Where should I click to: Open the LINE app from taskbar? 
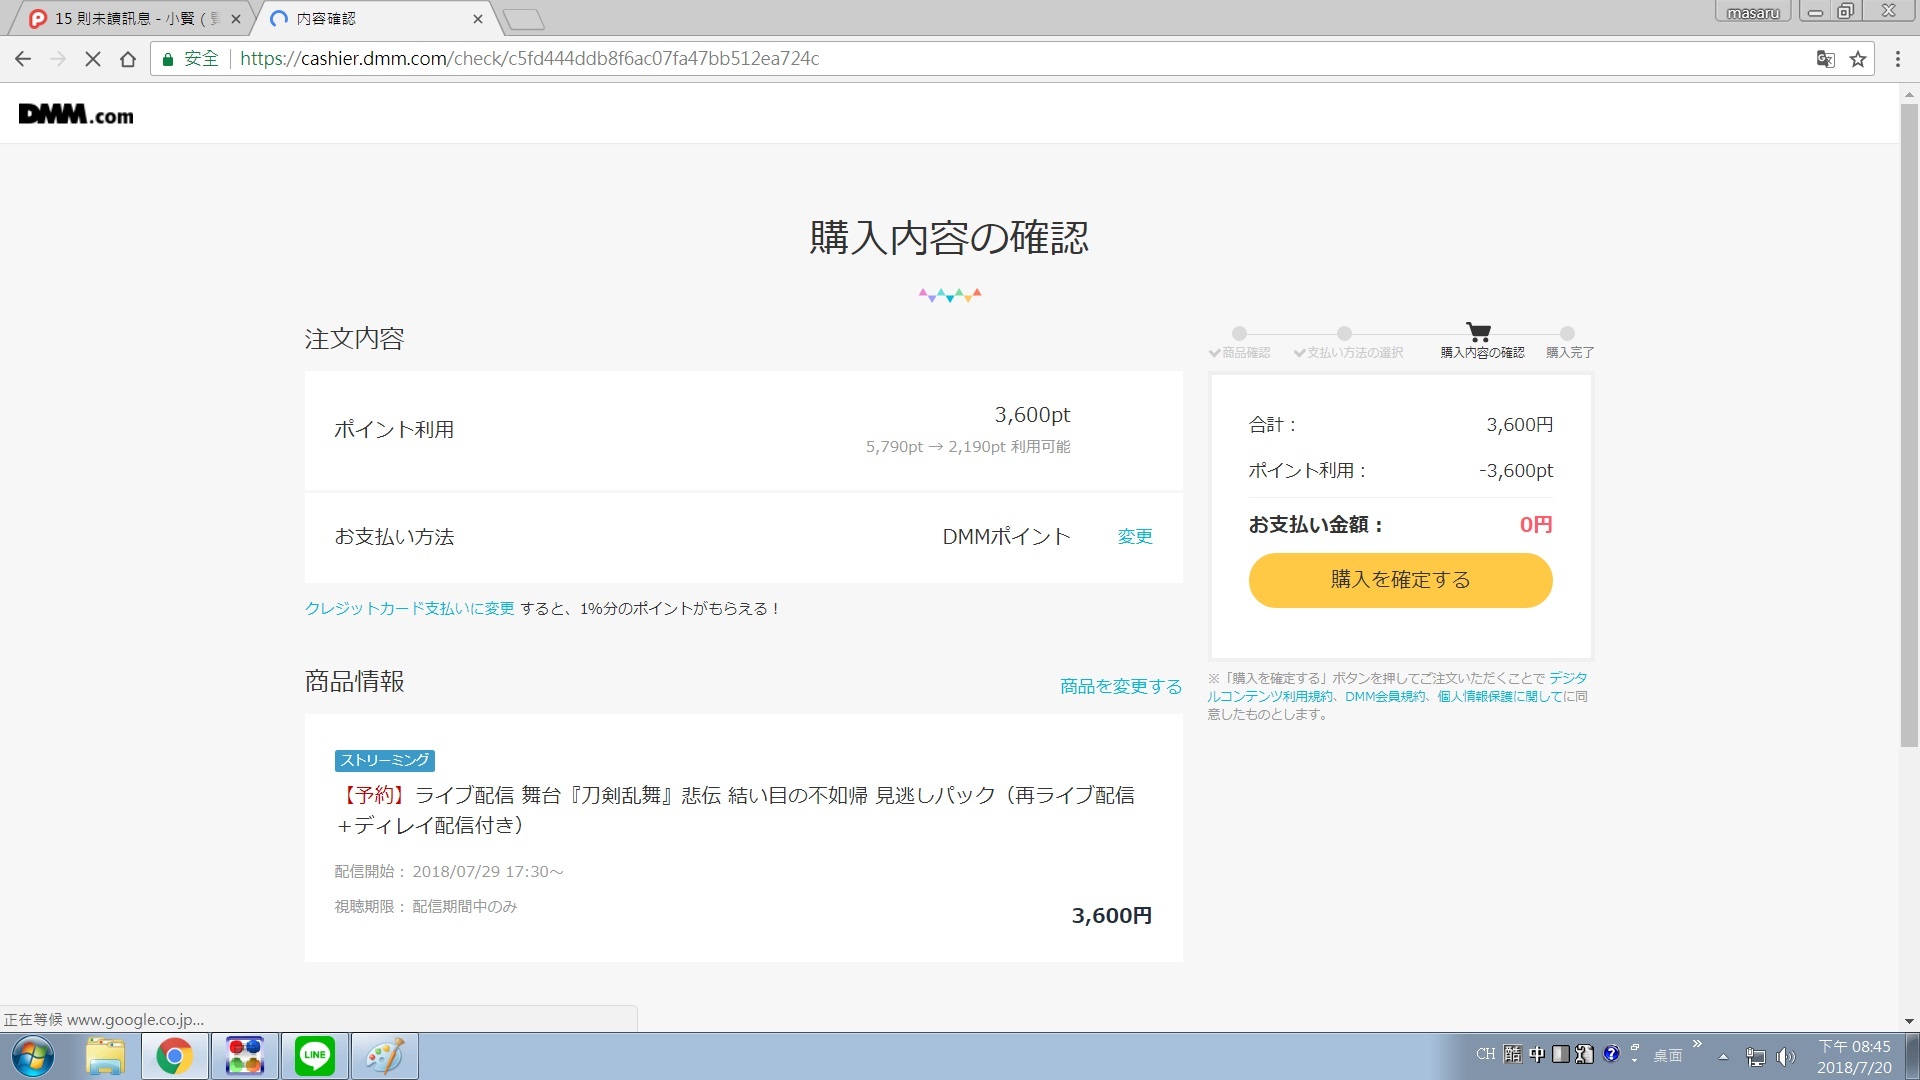pyautogui.click(x=315, y=1057)
